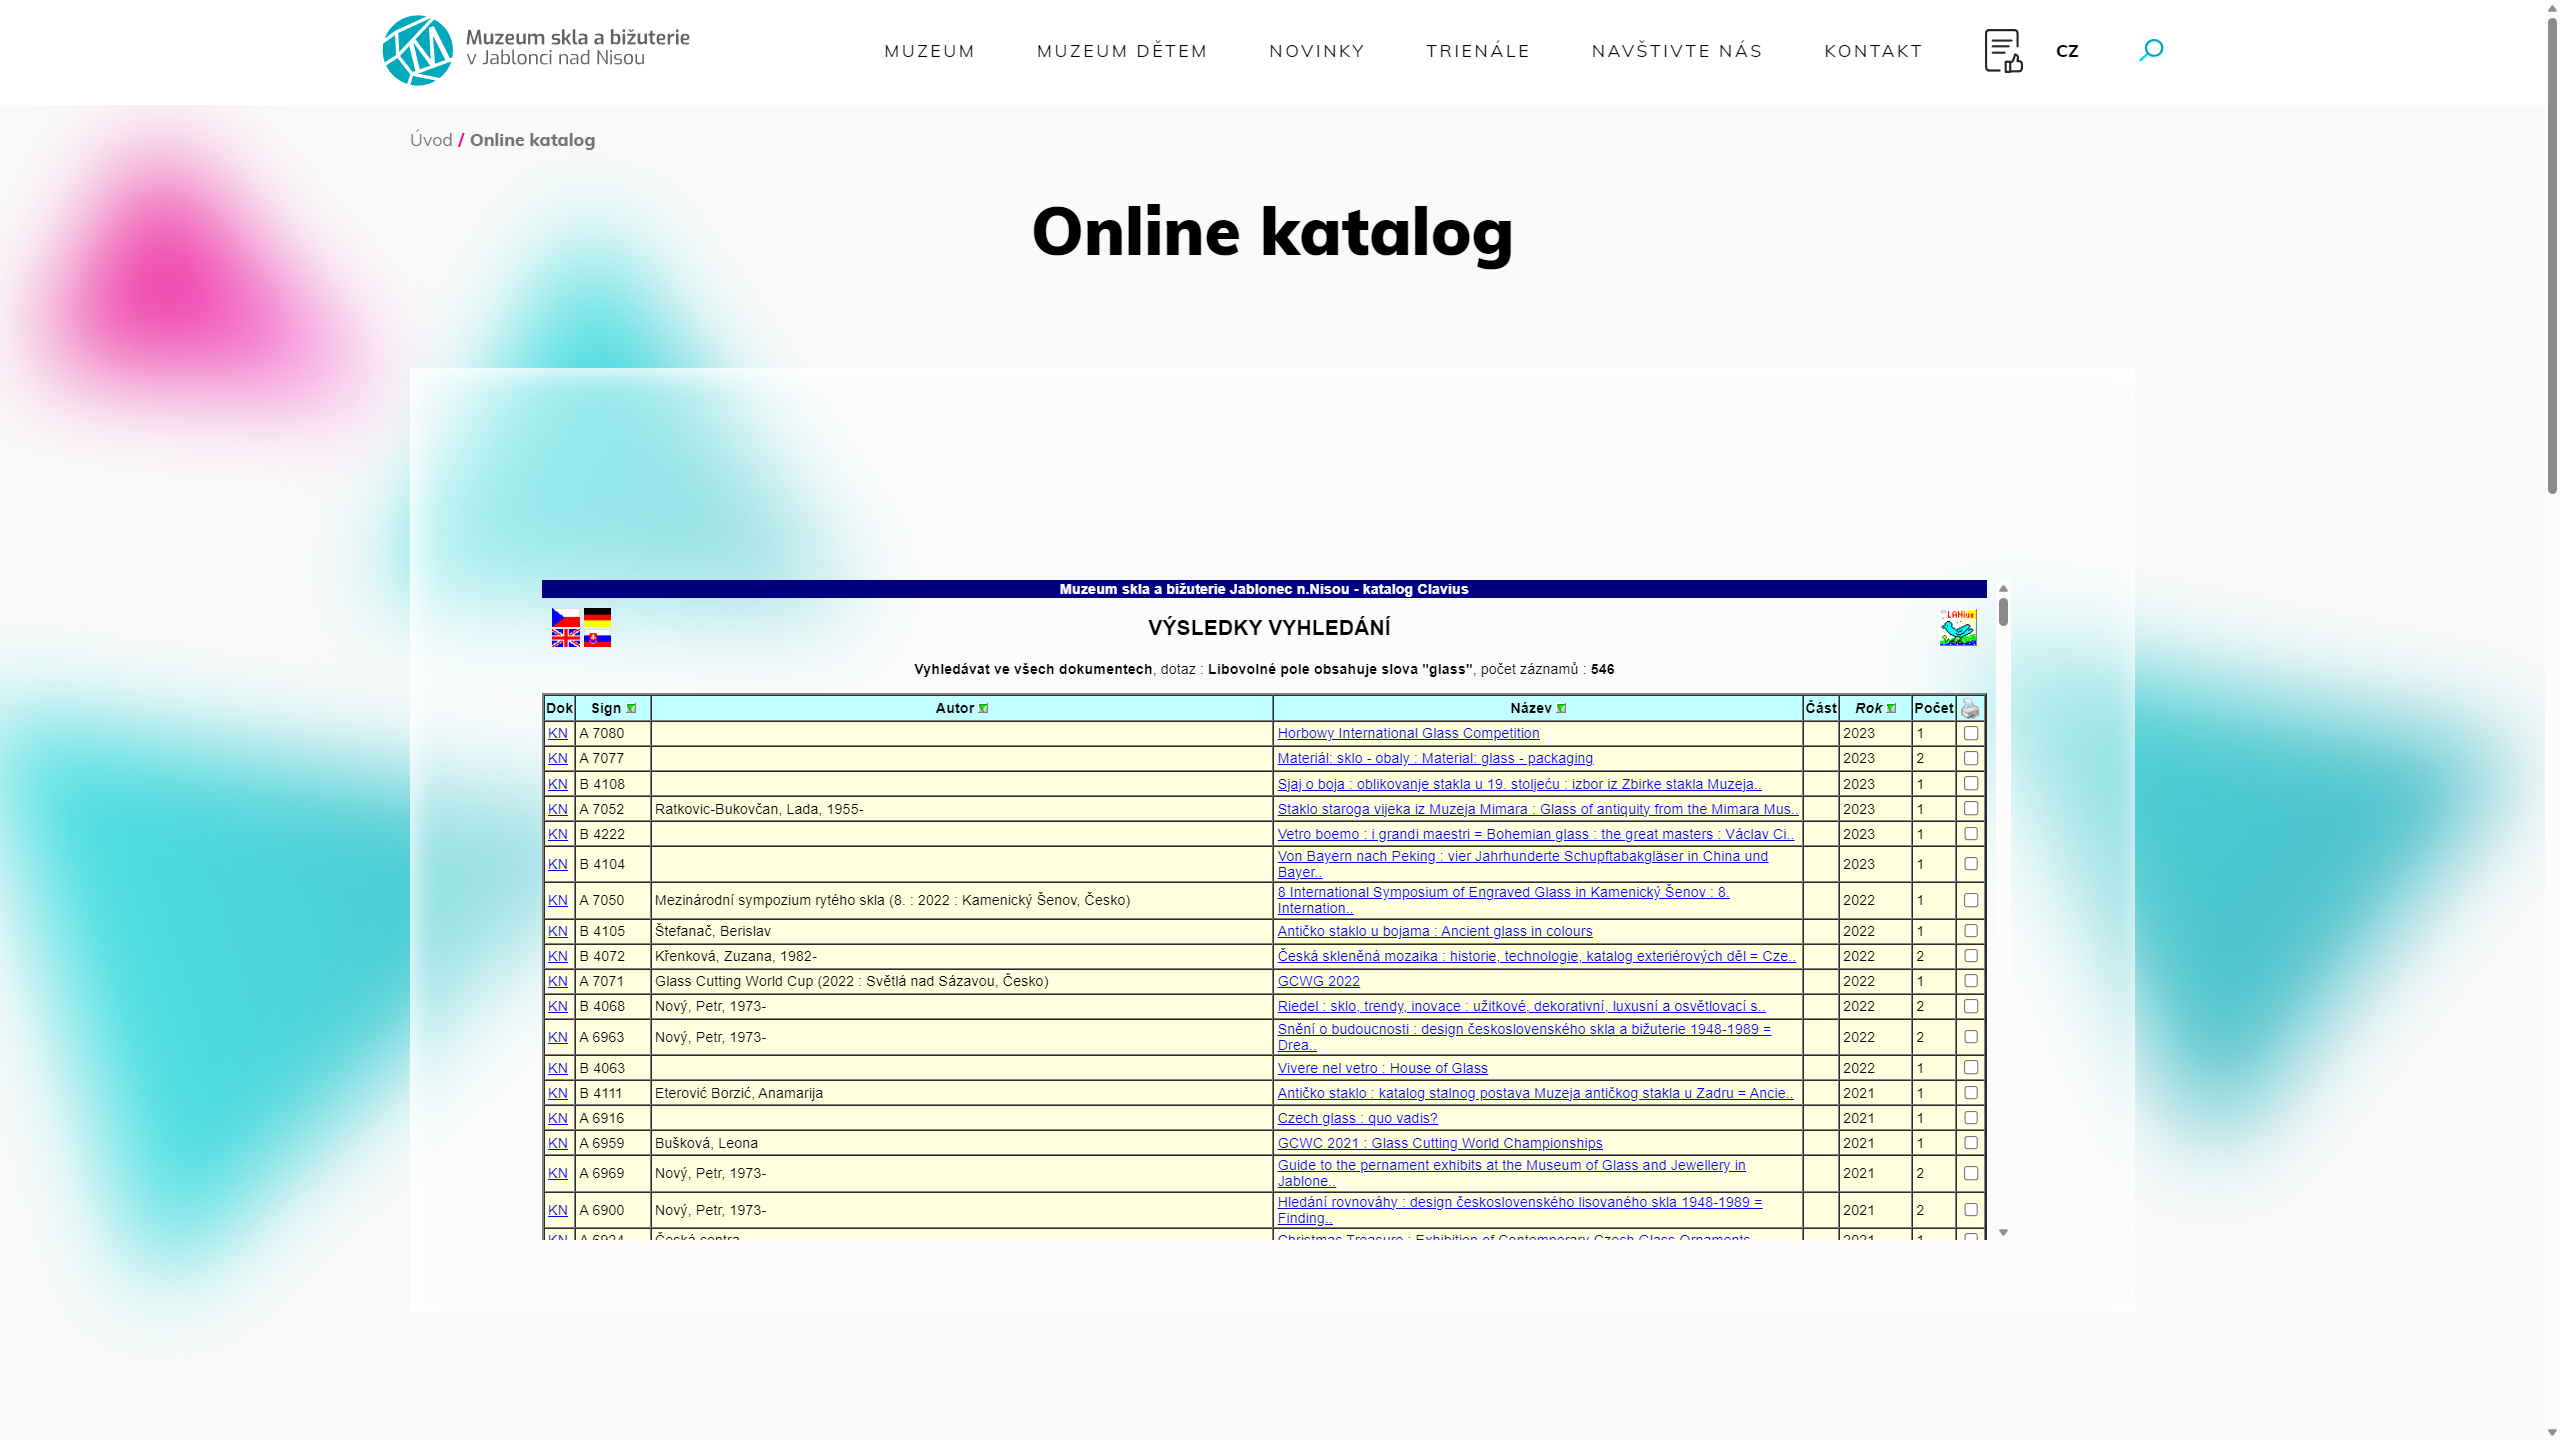Switch catalog to Slovak flag language

(597, 638)
